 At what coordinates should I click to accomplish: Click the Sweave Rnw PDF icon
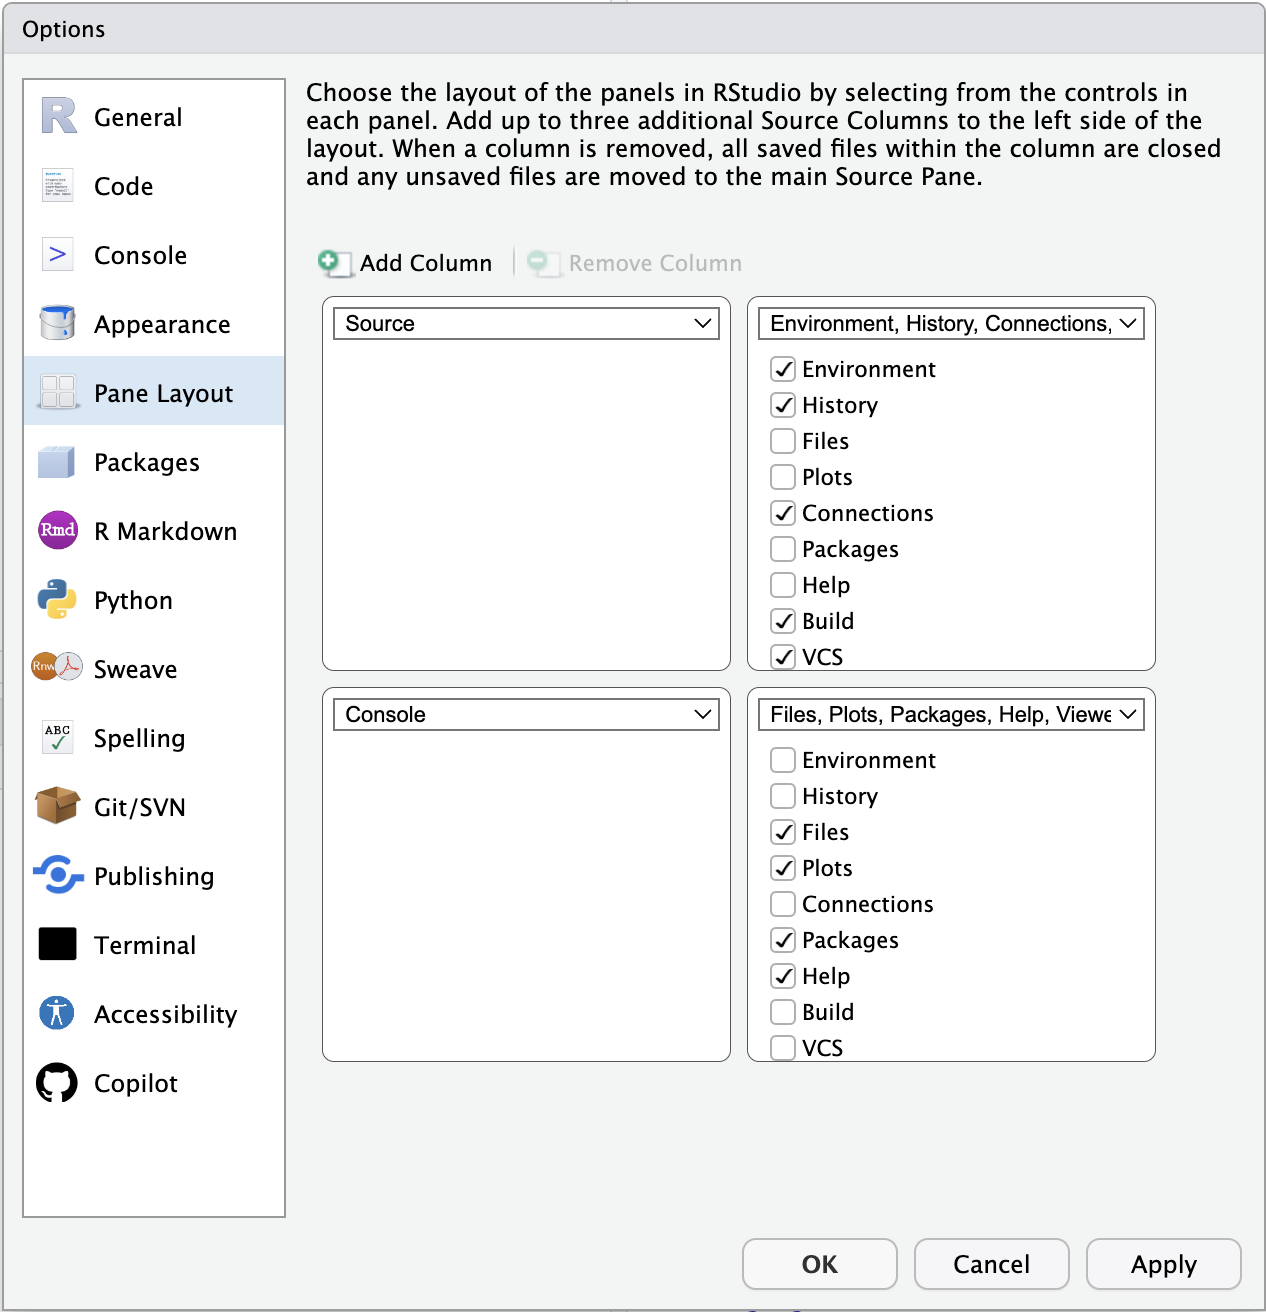(x=57, y=666)
